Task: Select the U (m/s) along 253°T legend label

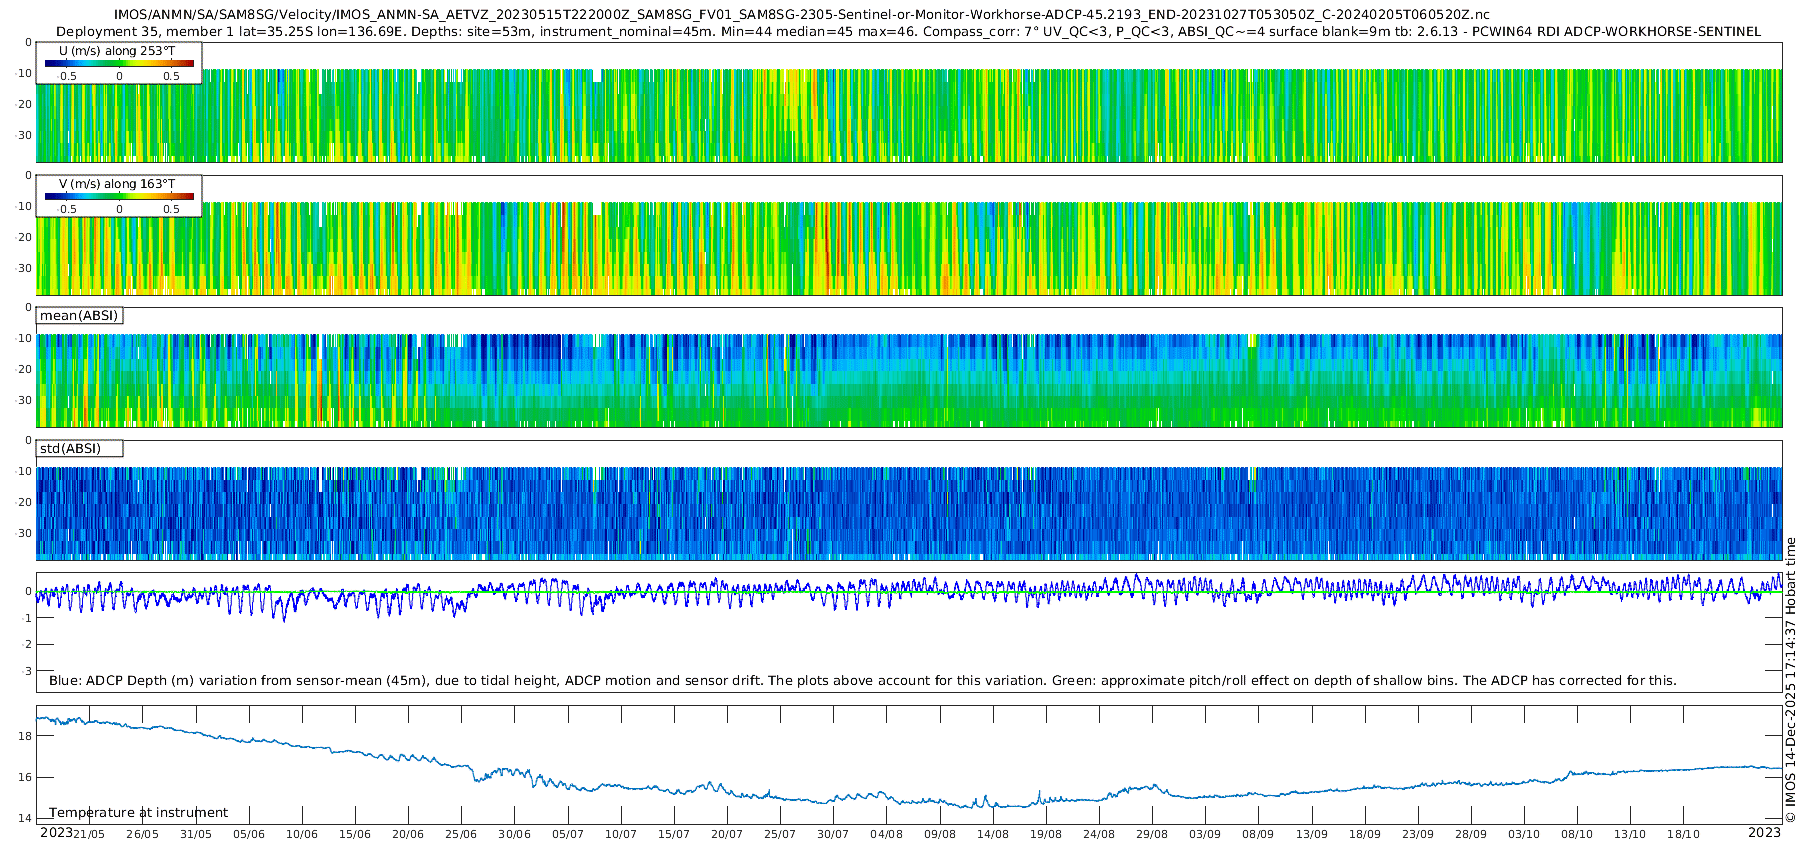Action: coord(117,50)
